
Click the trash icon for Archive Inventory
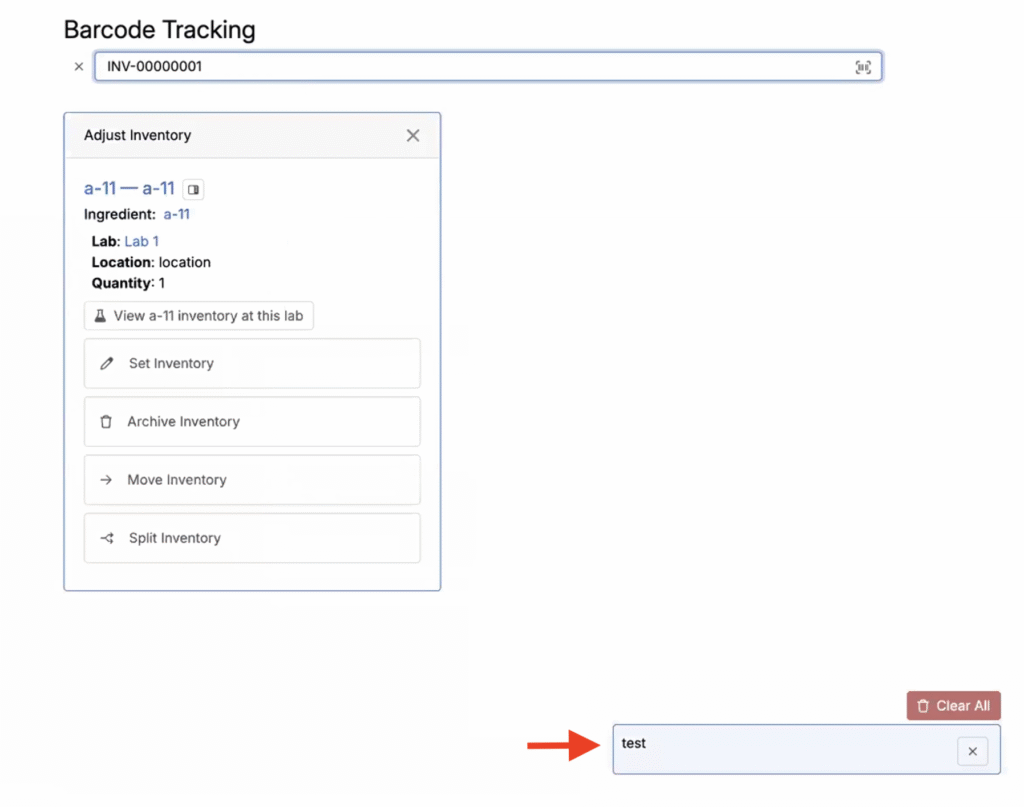(106, 421)
